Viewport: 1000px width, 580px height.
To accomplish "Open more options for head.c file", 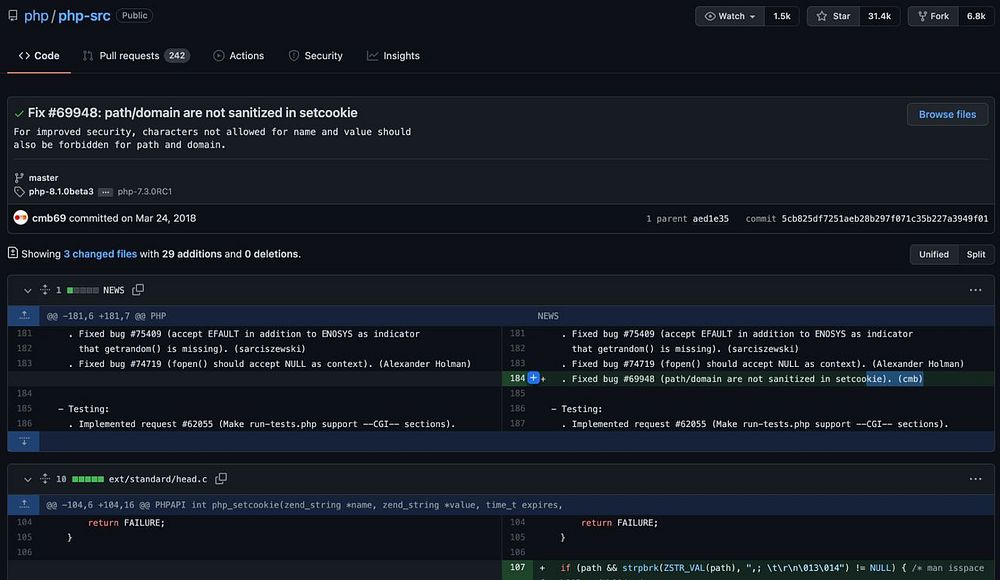I will pyautogui.click(x=975, y=479).
